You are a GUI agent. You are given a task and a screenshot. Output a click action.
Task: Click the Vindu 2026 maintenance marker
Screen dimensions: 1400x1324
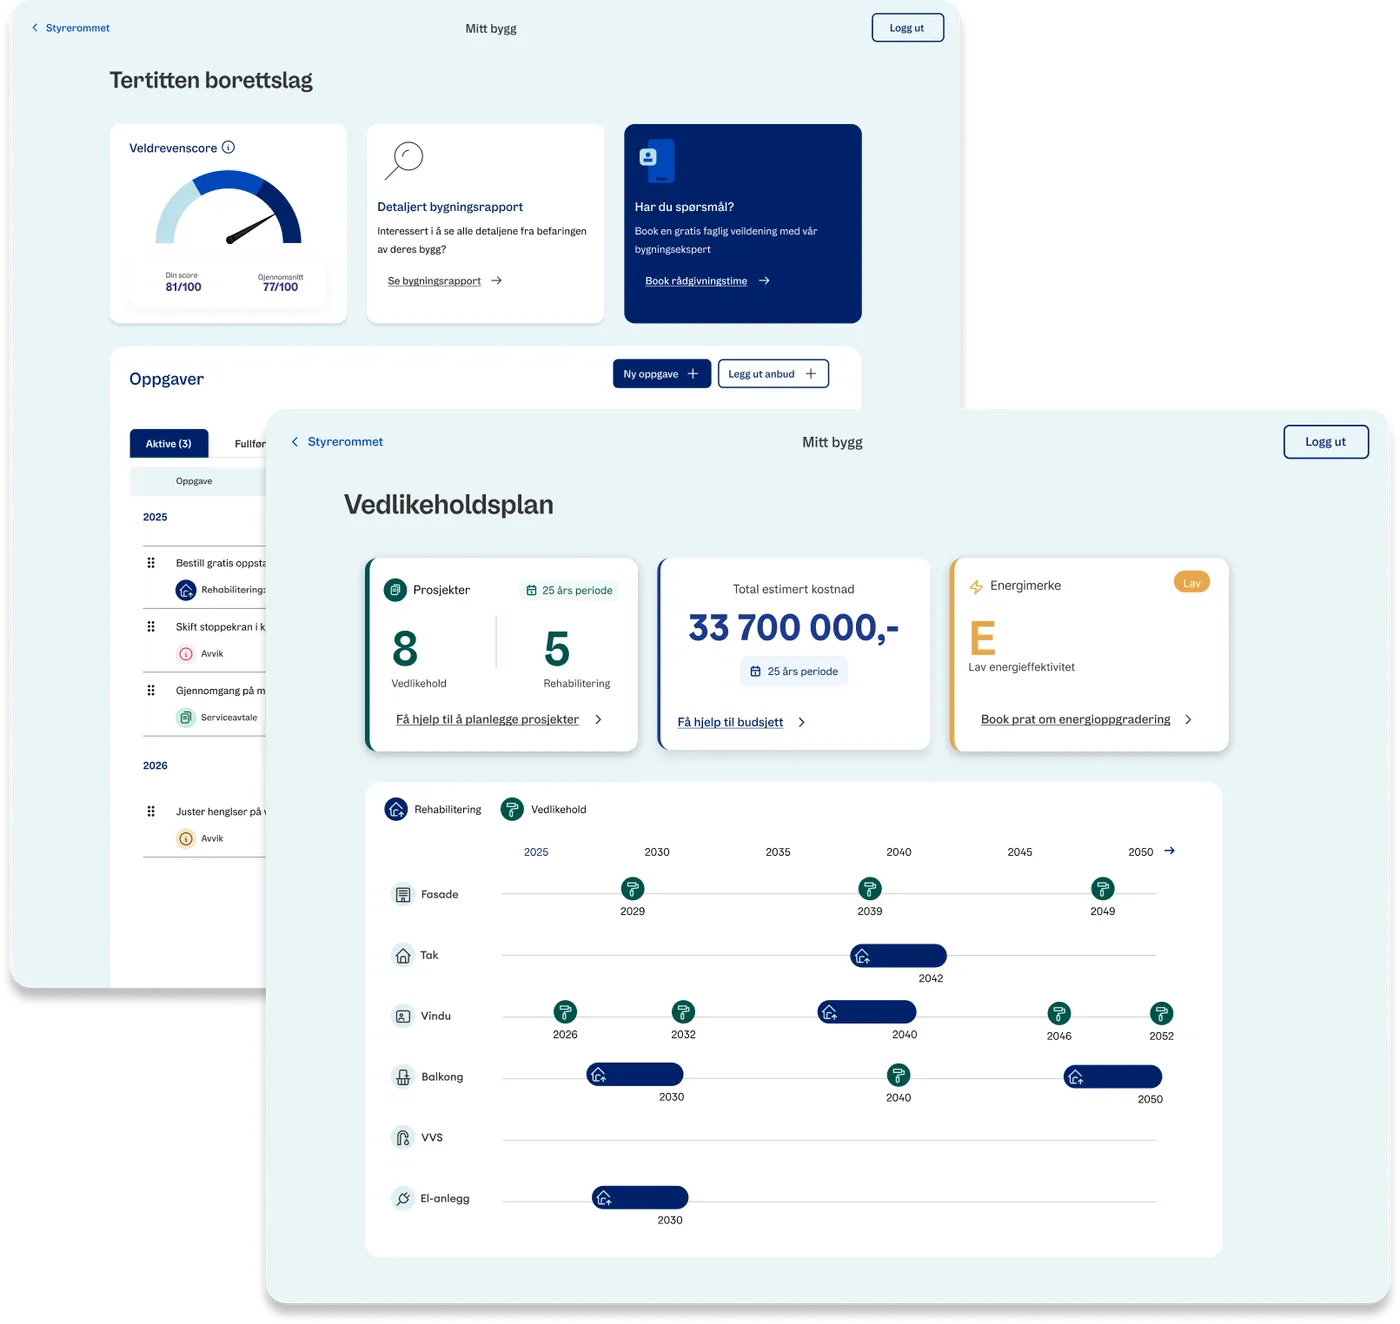point(565,1012)
